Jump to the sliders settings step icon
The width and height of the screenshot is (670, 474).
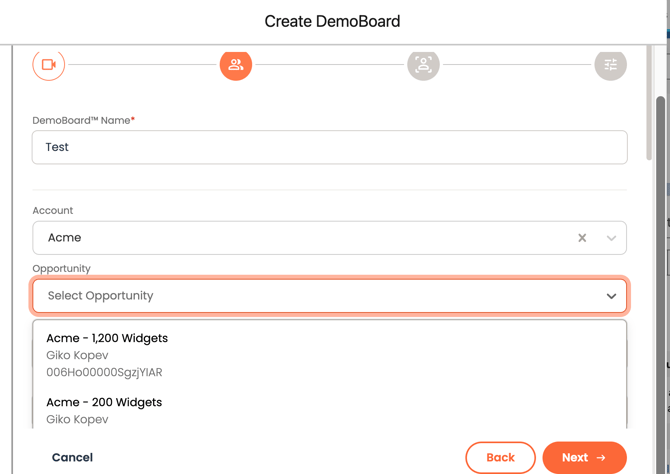[610, 65]
